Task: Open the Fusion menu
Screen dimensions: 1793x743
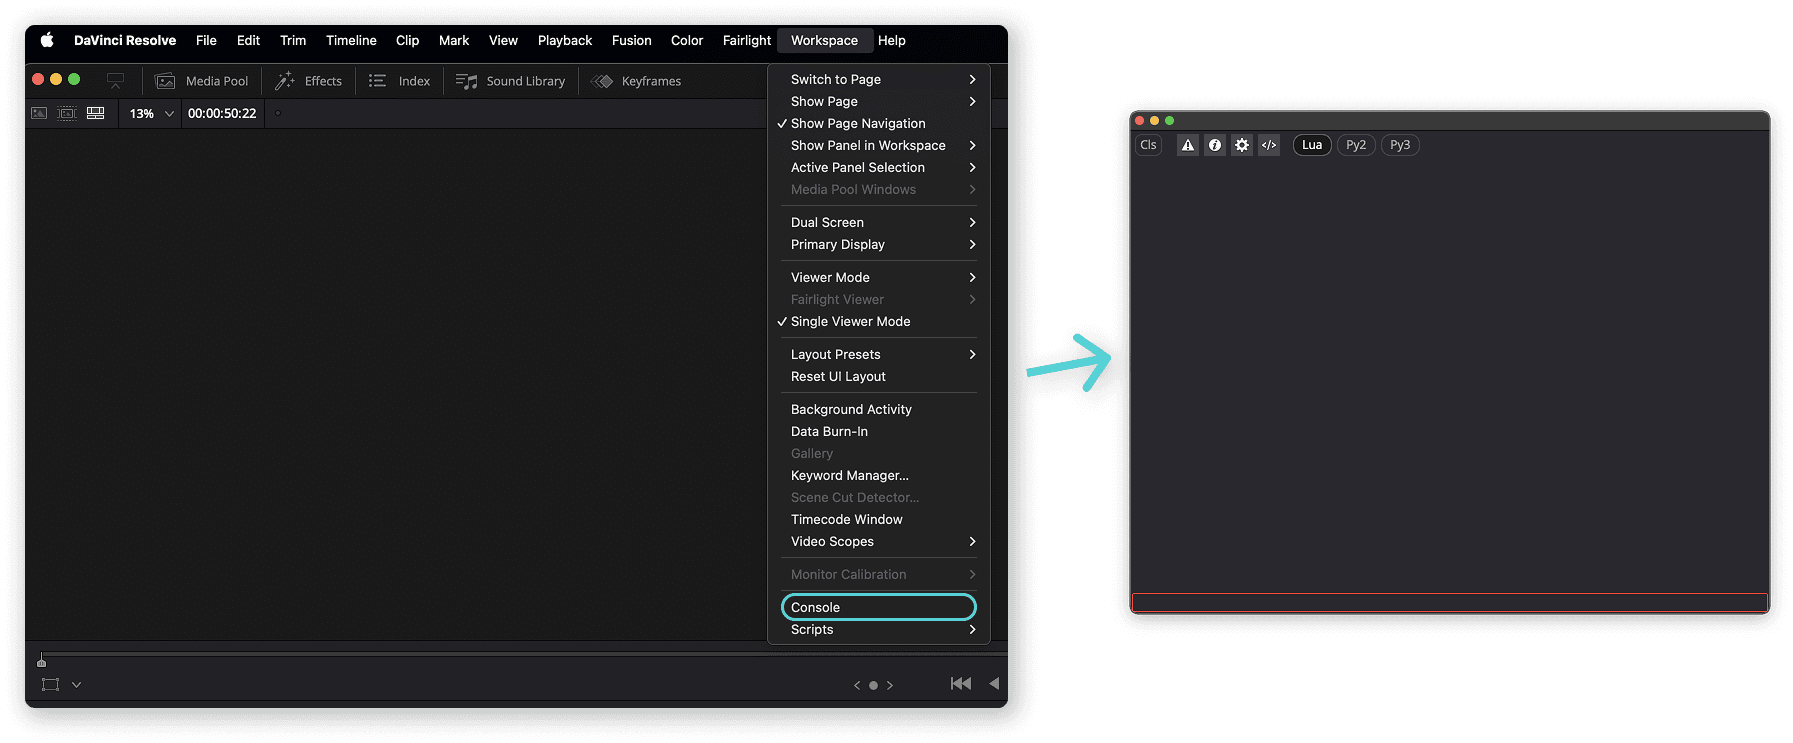Action: pos(631,40)
